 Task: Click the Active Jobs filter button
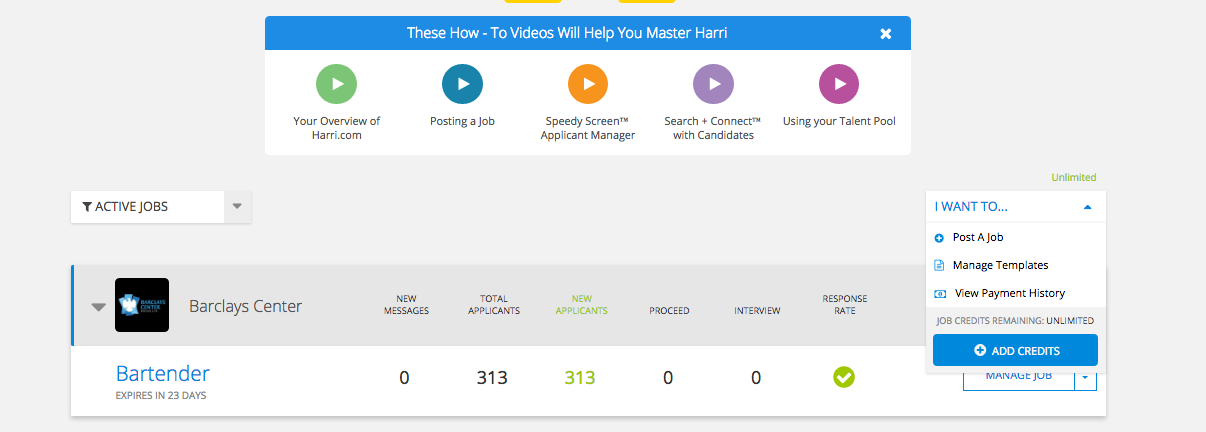pyautogui.click(x=148, y=207)
